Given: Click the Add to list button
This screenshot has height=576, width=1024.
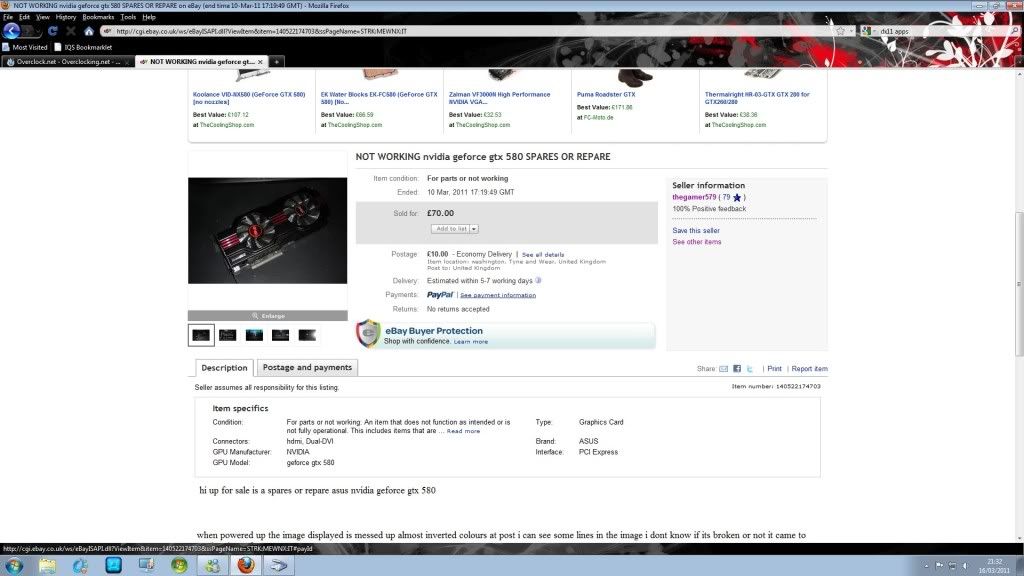Looking at the screenshot, I should click(x=451, y=229).
